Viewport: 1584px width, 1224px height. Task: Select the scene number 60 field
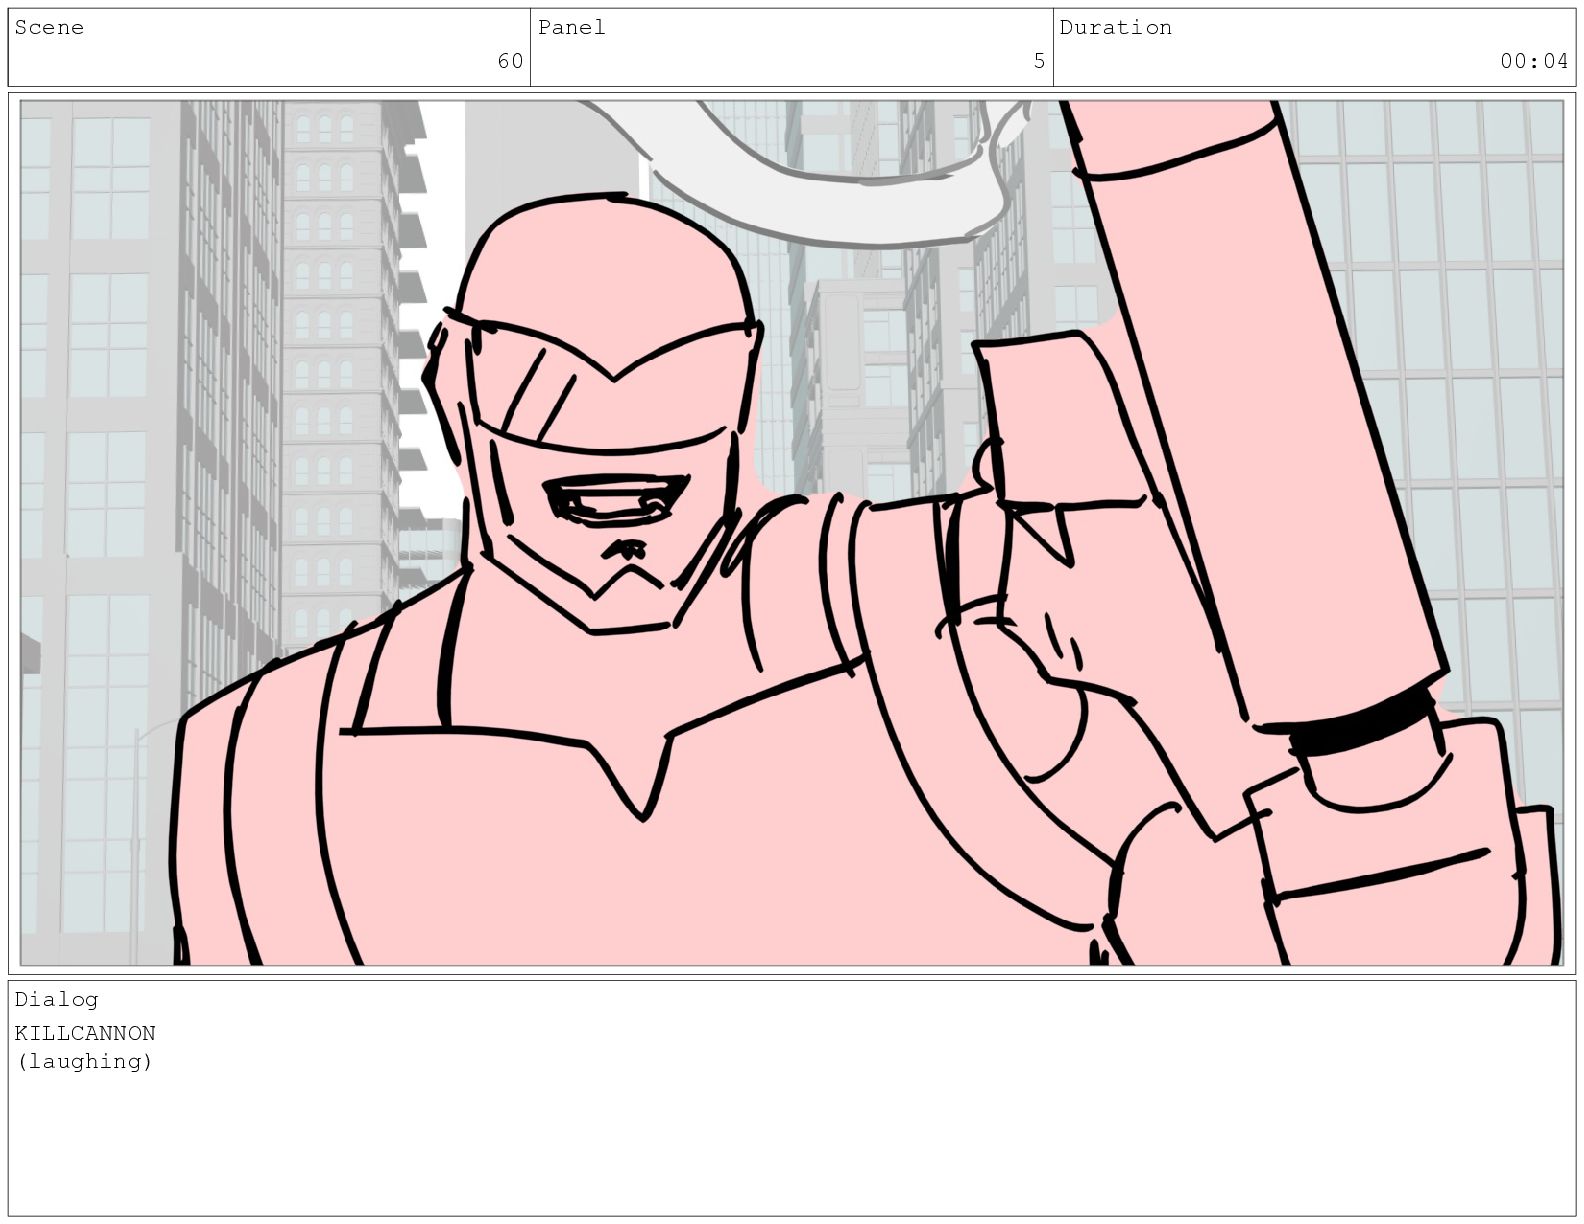point(510,62)
